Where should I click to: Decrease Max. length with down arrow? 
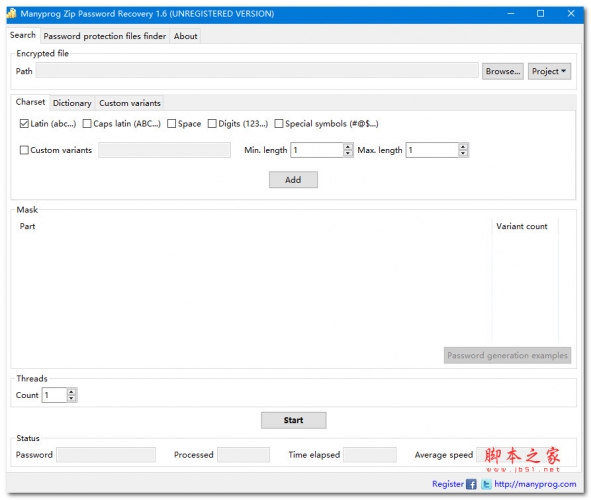tap(463, 153)
